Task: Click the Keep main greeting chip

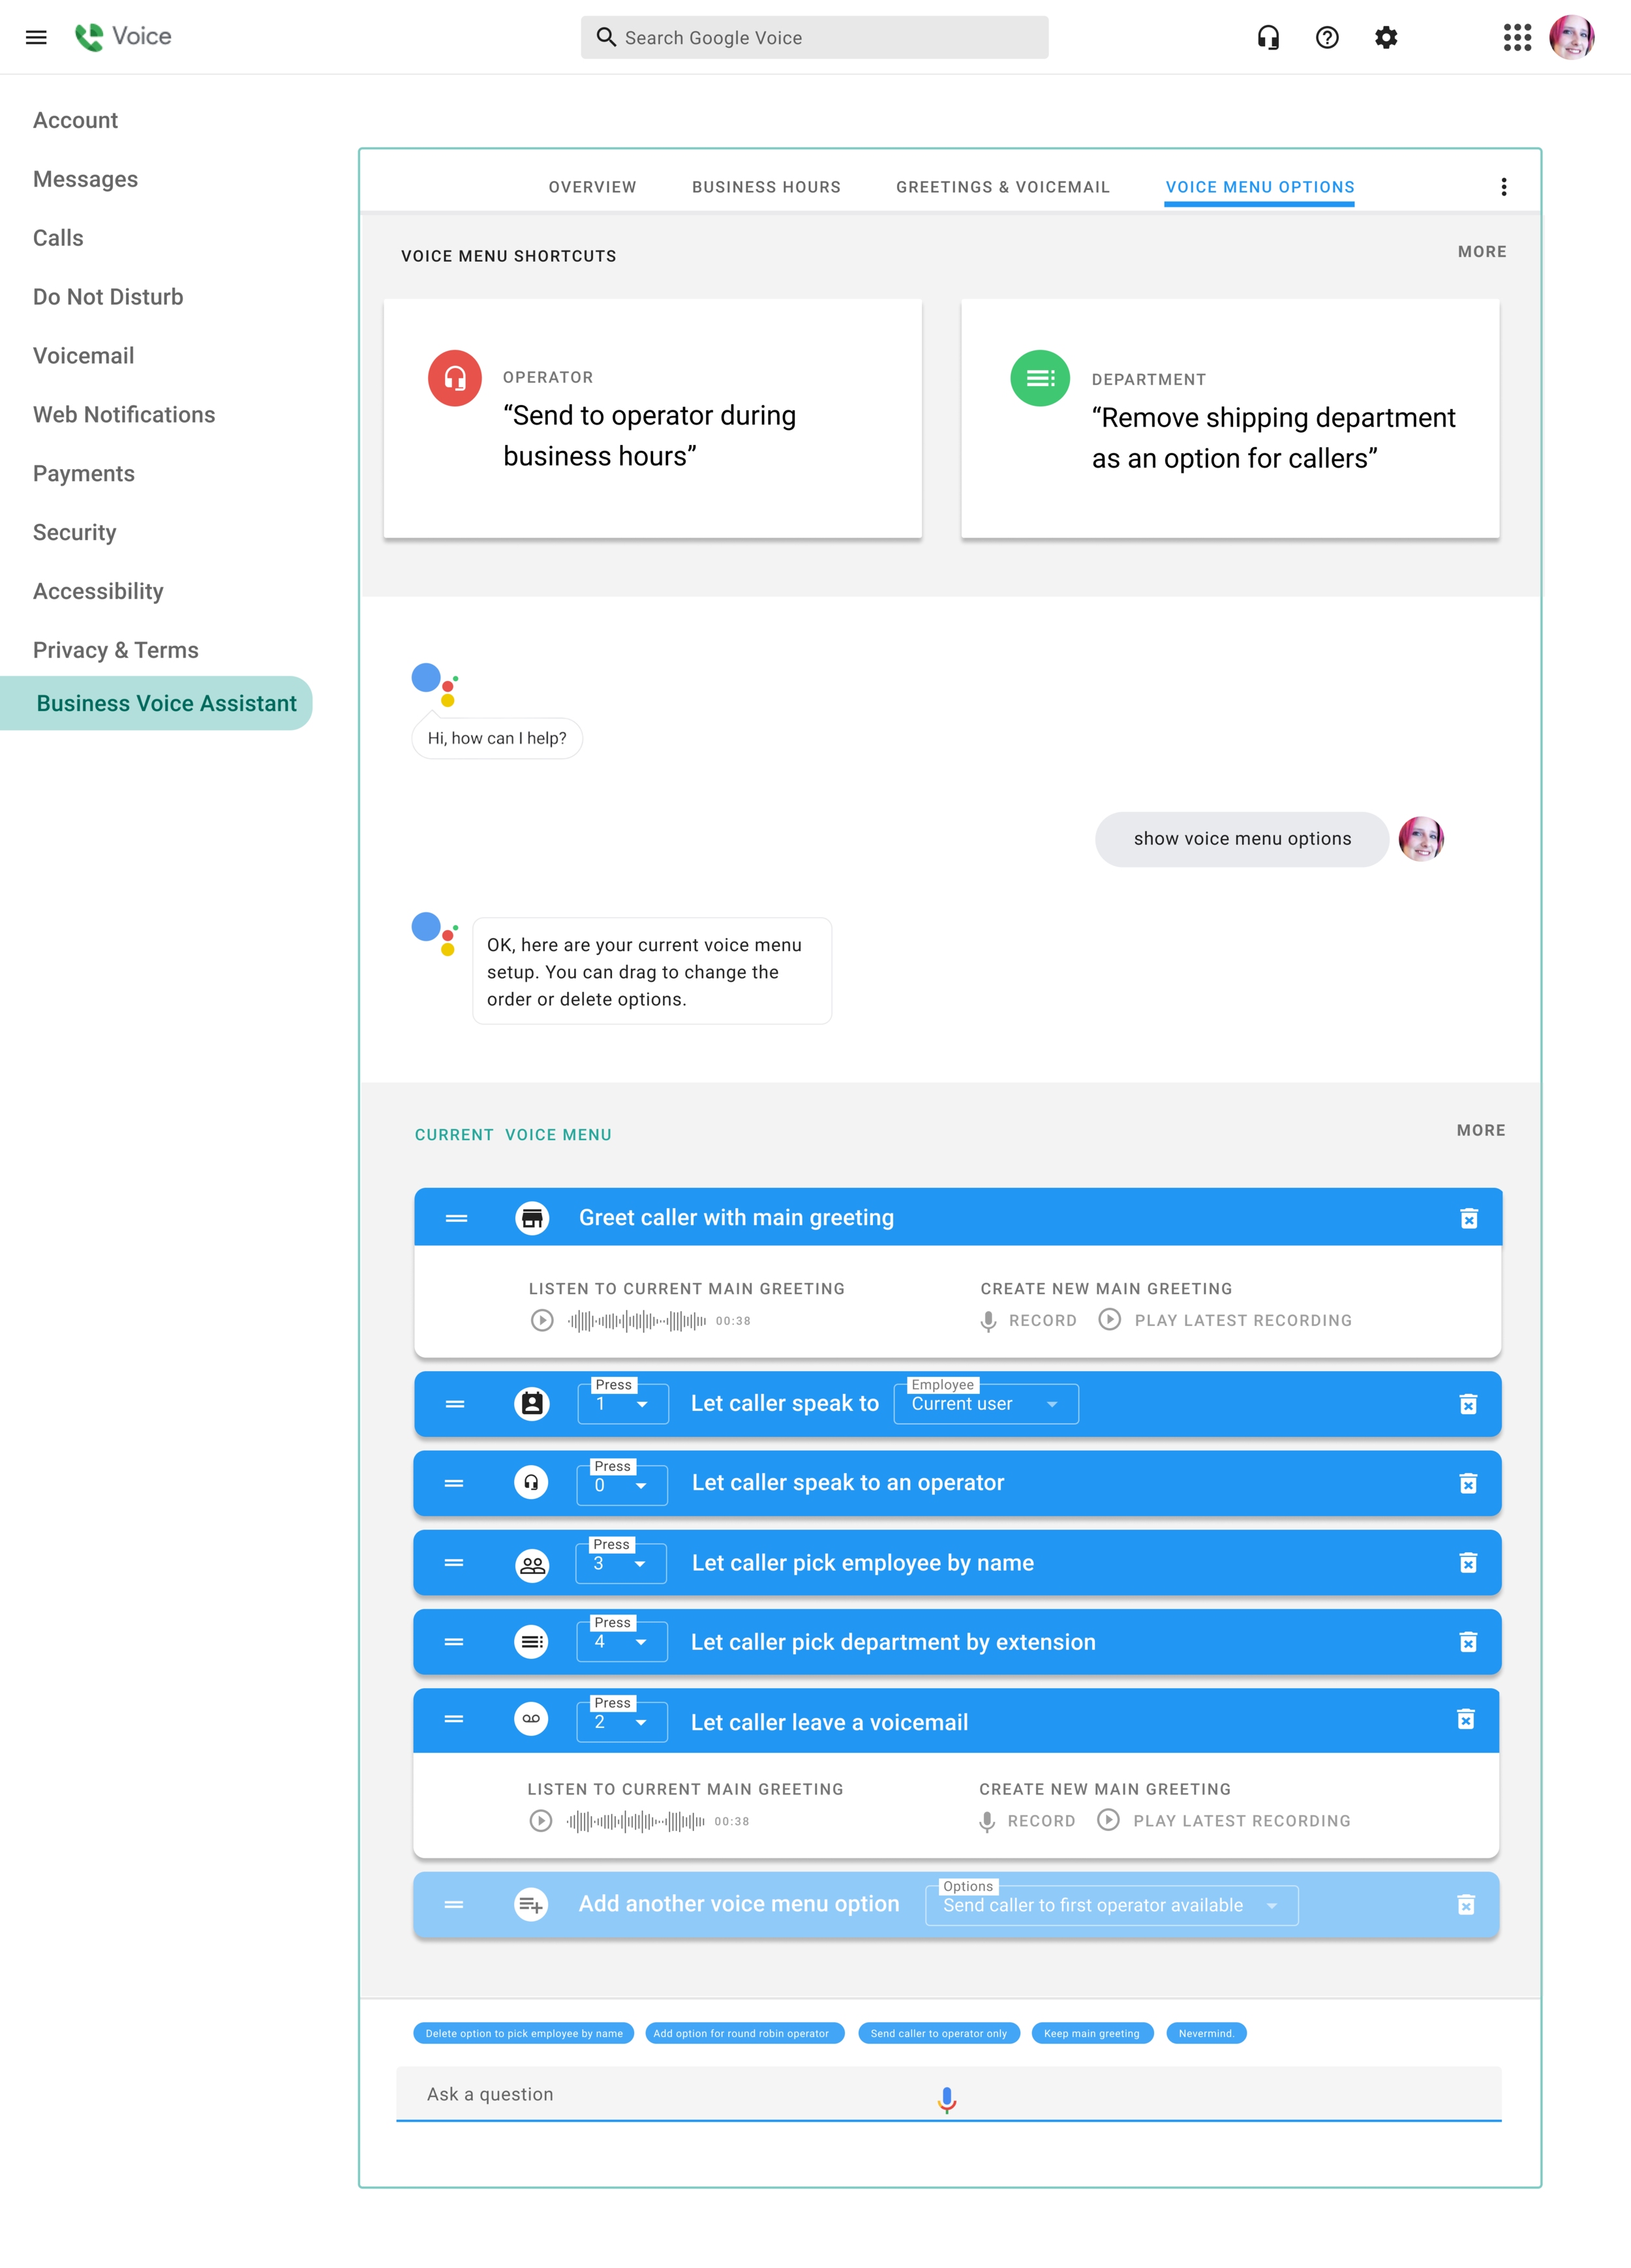Action: [1091, 2033]
